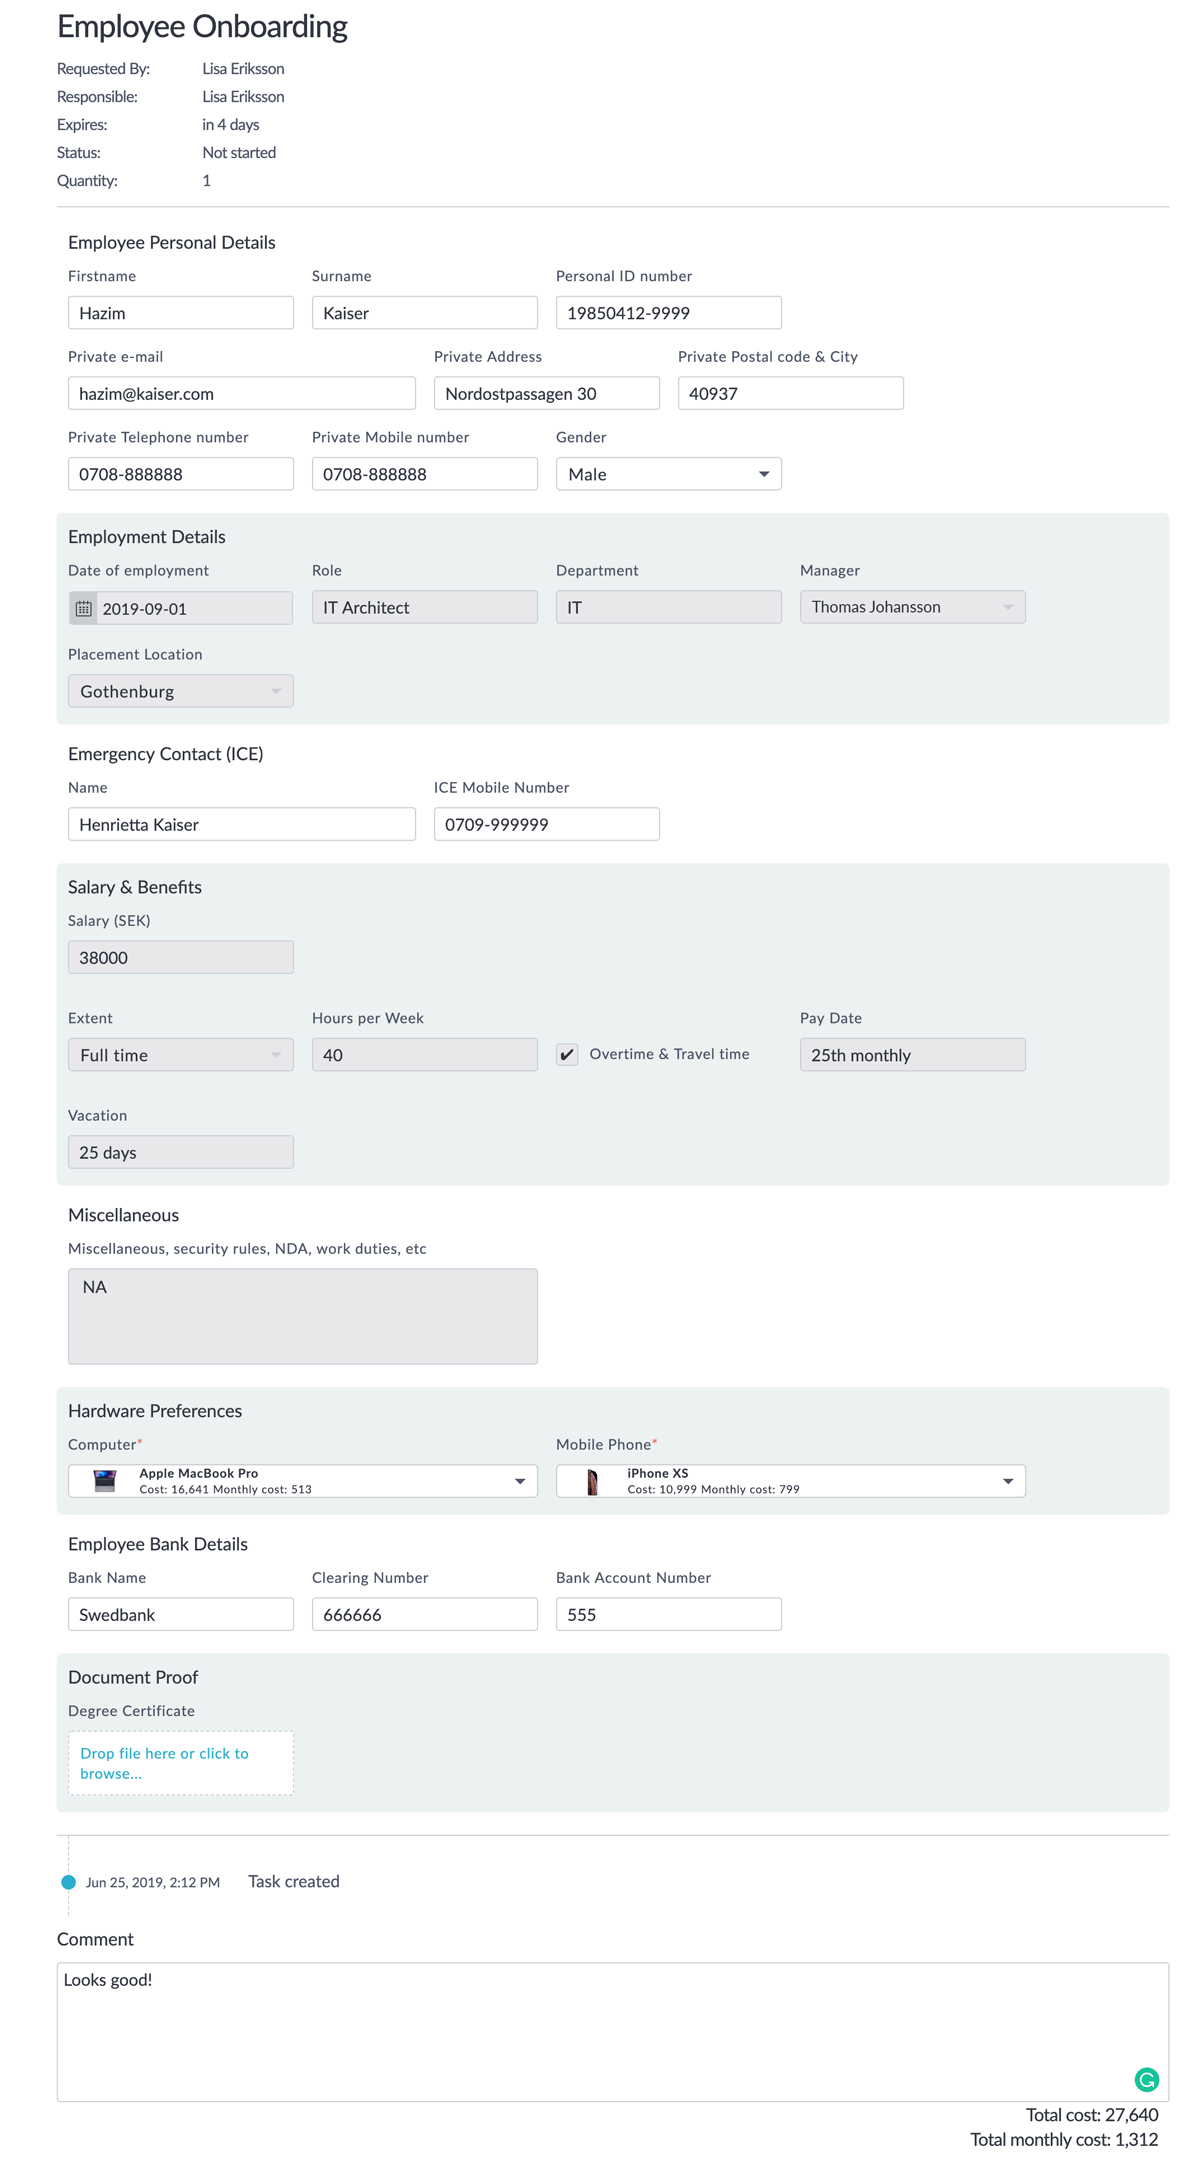Expand the Placement Location dropdown
This screenshot has height=2173, width=1200.
276,690
